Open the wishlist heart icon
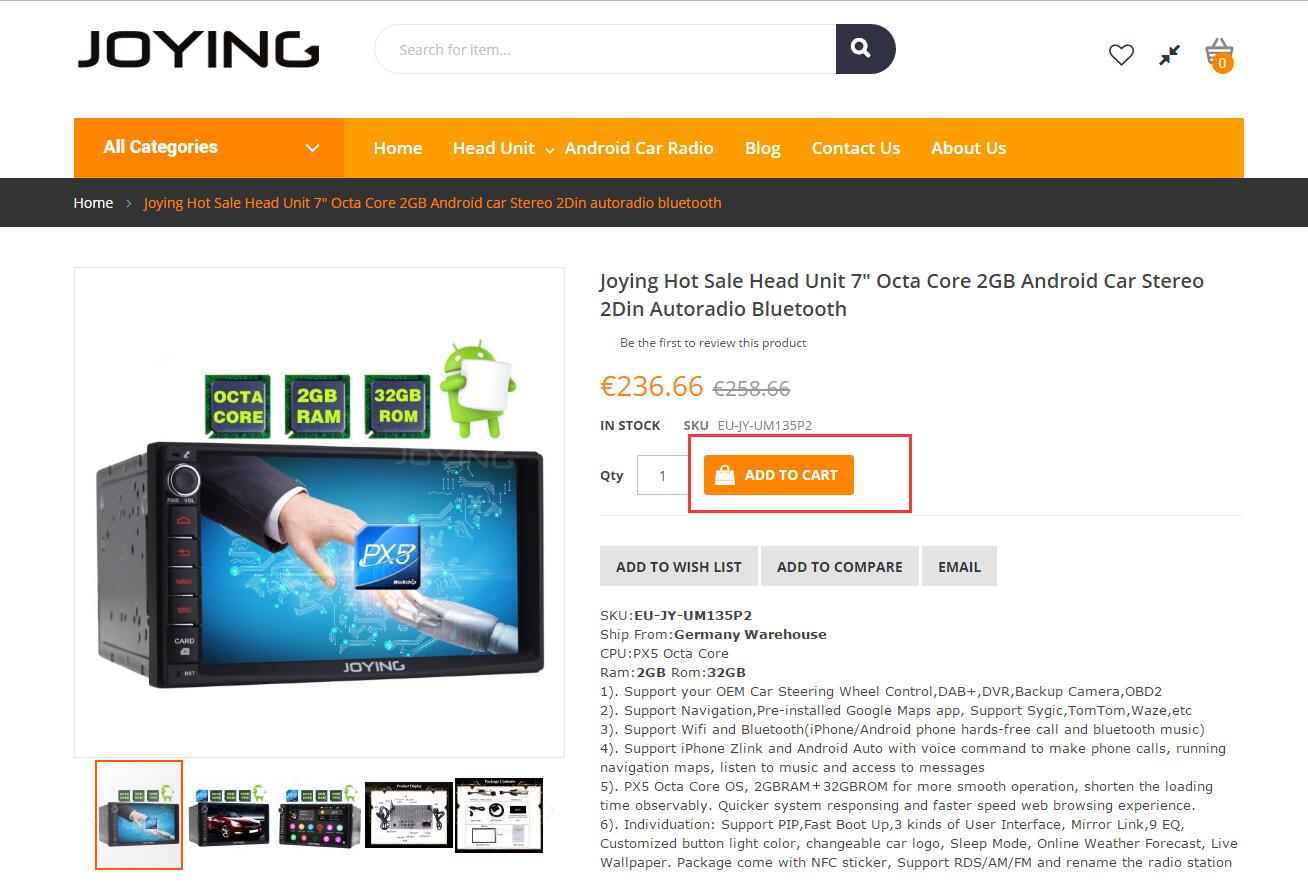The height and width of the screenshot is (885, 1308). click(x=1121, y=55)
